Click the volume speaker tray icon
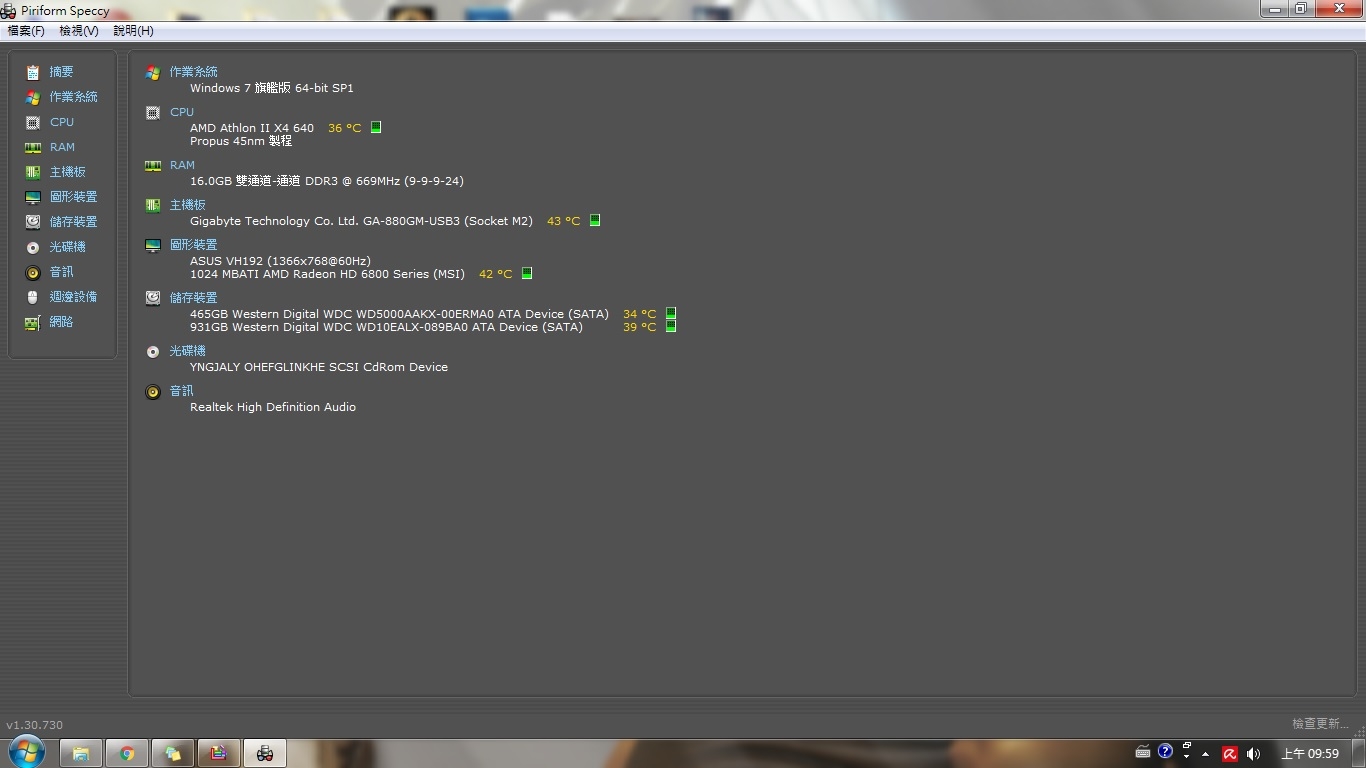The height and width of the screenshot is (768, 1366). click(x=1254, y=754)
